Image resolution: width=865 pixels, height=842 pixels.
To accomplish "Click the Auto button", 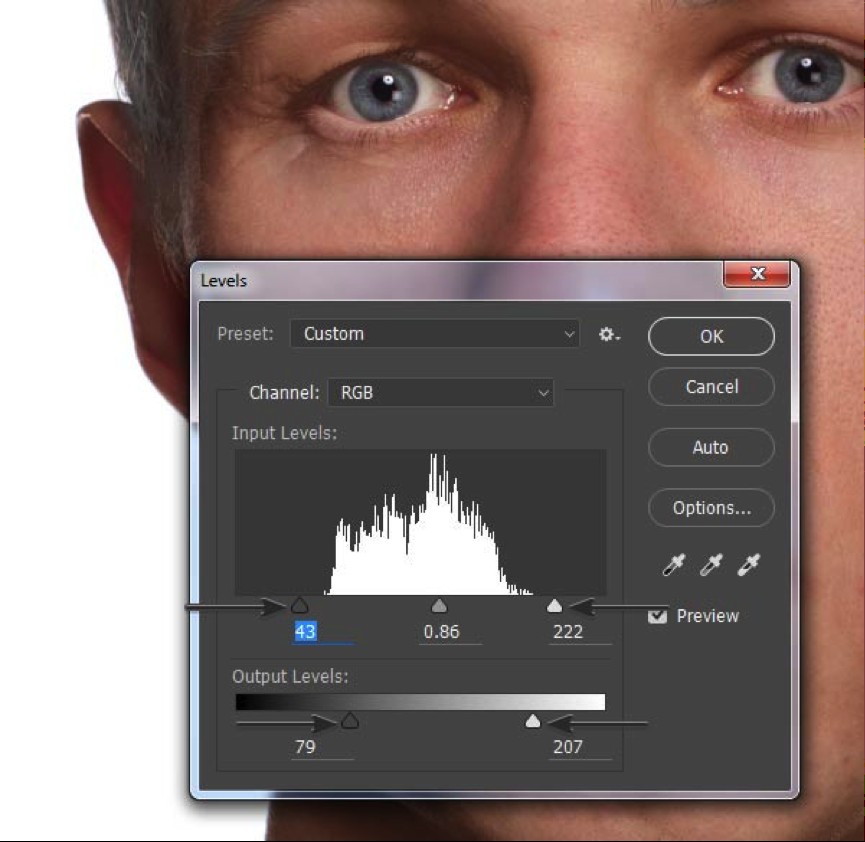I will pyautogui.click(x=711, y=447).
